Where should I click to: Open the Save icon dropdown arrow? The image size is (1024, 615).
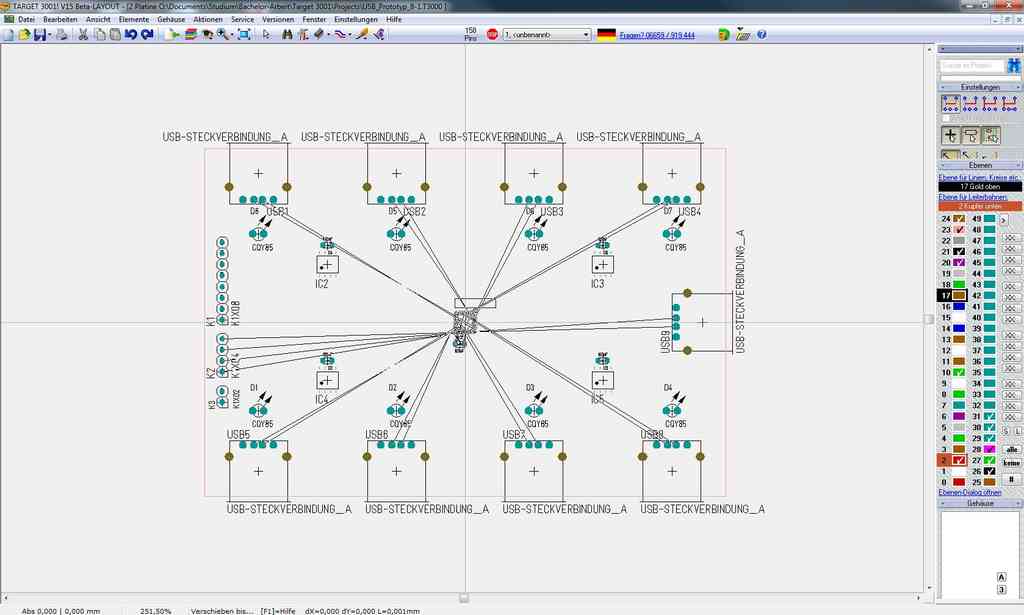point(50,35)
